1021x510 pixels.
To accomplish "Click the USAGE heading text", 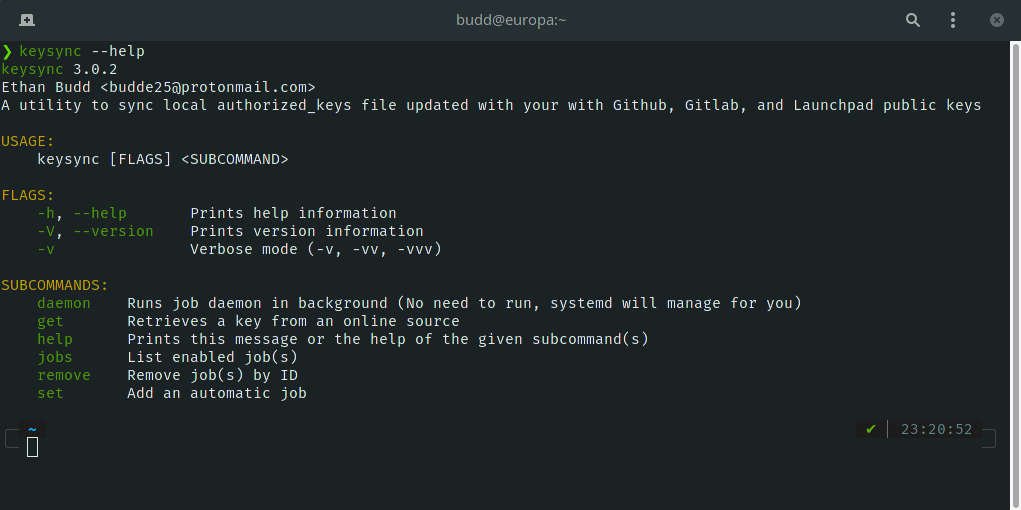I will (27, 141).
